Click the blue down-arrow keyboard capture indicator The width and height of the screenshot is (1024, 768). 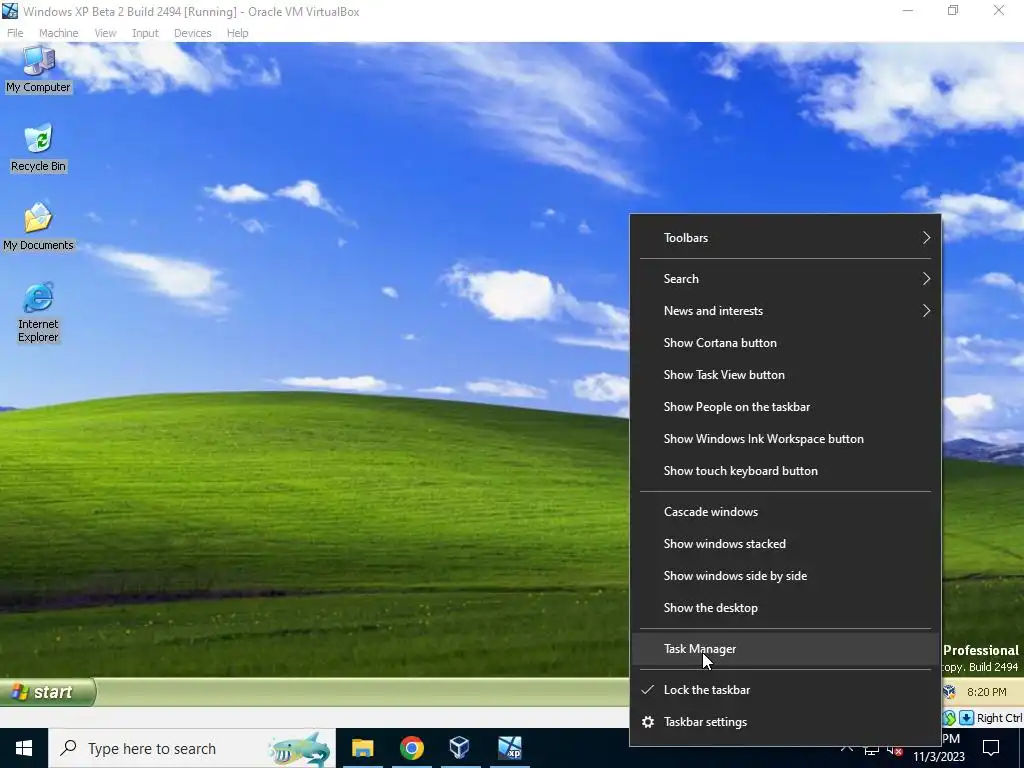pyautogui.click(x=966, y=718)
